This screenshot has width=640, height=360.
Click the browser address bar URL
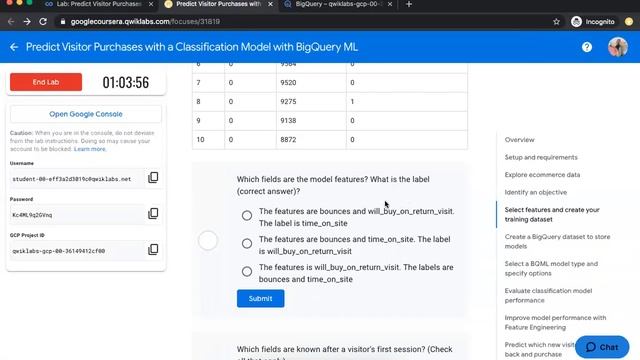coord(145,22)
